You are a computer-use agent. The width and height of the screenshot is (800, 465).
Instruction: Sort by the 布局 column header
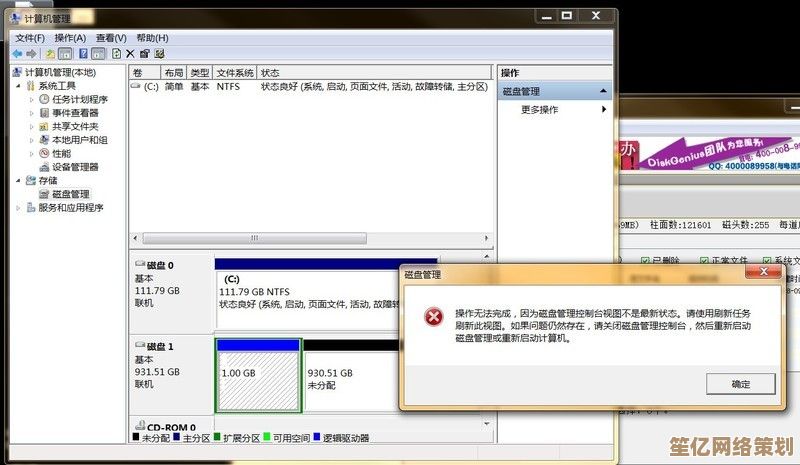[x=174, y=72]
